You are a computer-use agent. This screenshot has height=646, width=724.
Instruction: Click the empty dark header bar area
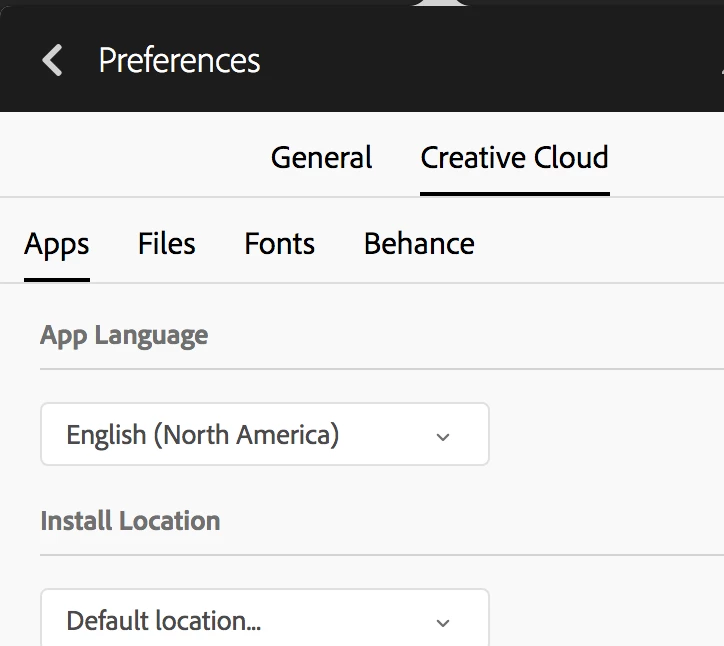(x=500, y=61)
